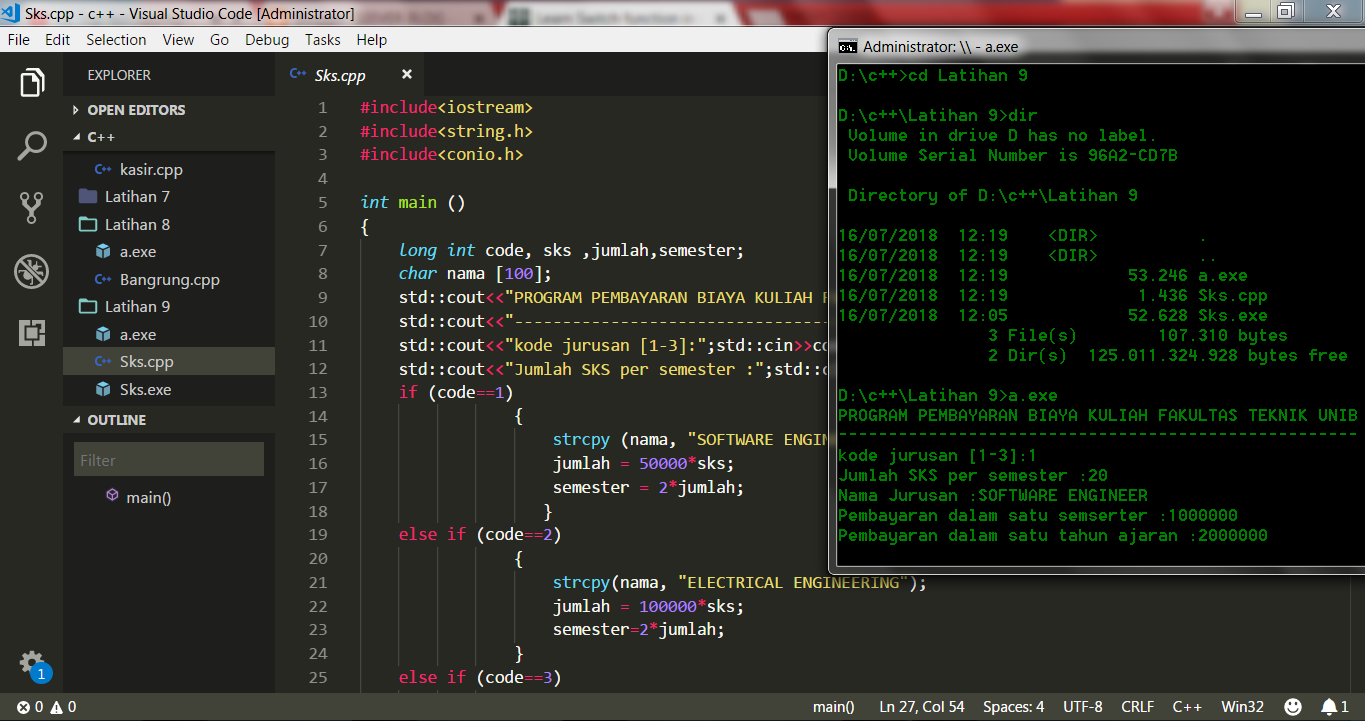The width and height of the screenshot is (1365, 721).
Task: Click the Latihan 9 open-folder icon
Action: click(x=88, y=306)
